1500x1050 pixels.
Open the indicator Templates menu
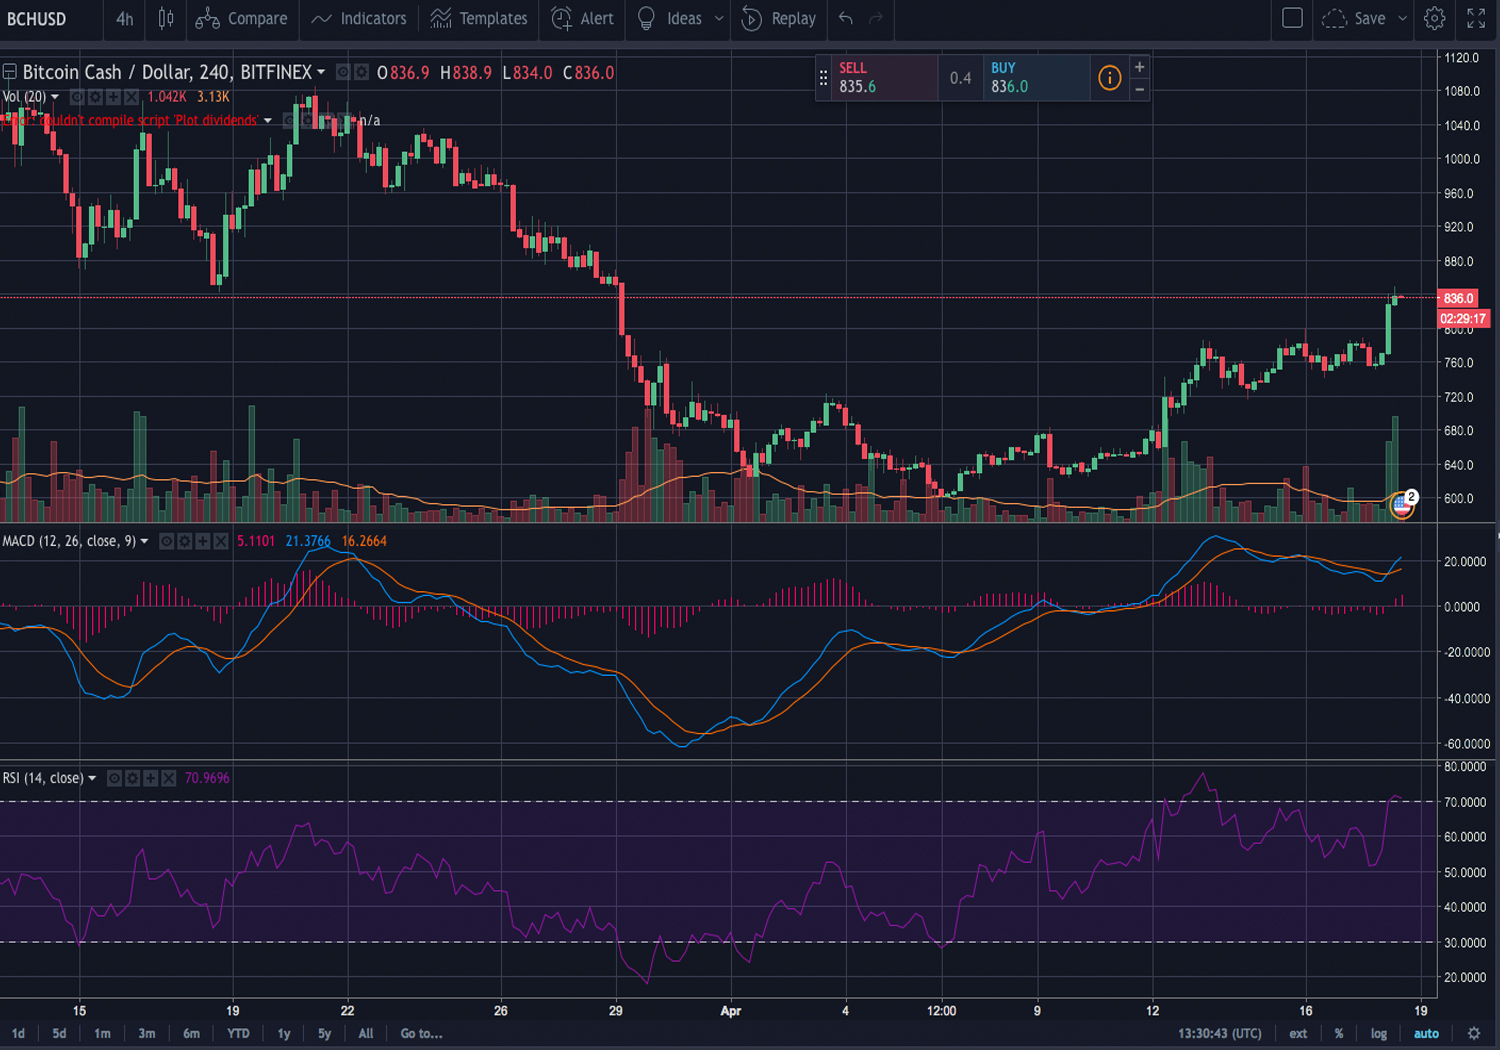[479, 18]
